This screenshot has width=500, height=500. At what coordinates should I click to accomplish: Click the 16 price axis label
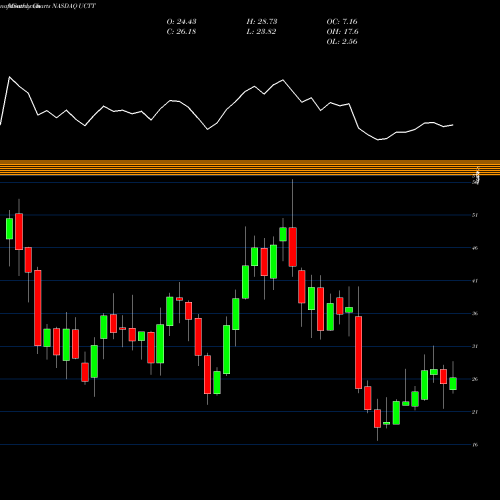475,444
